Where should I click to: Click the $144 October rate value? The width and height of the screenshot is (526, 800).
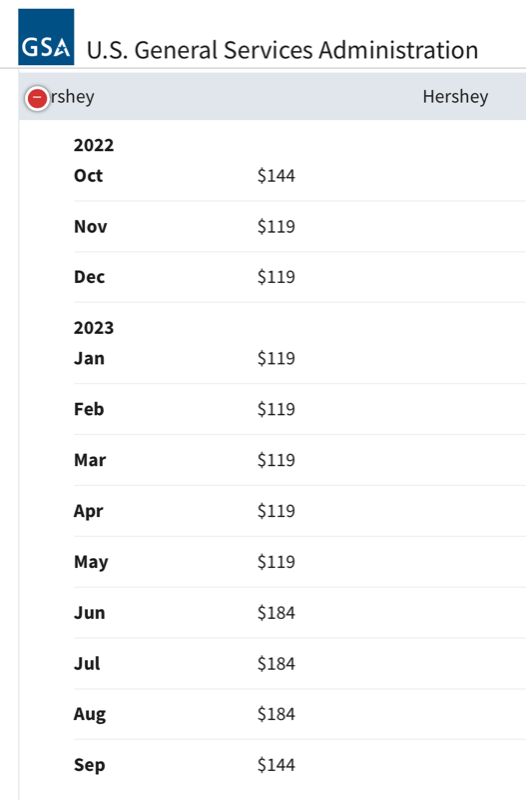coord(276,176)
